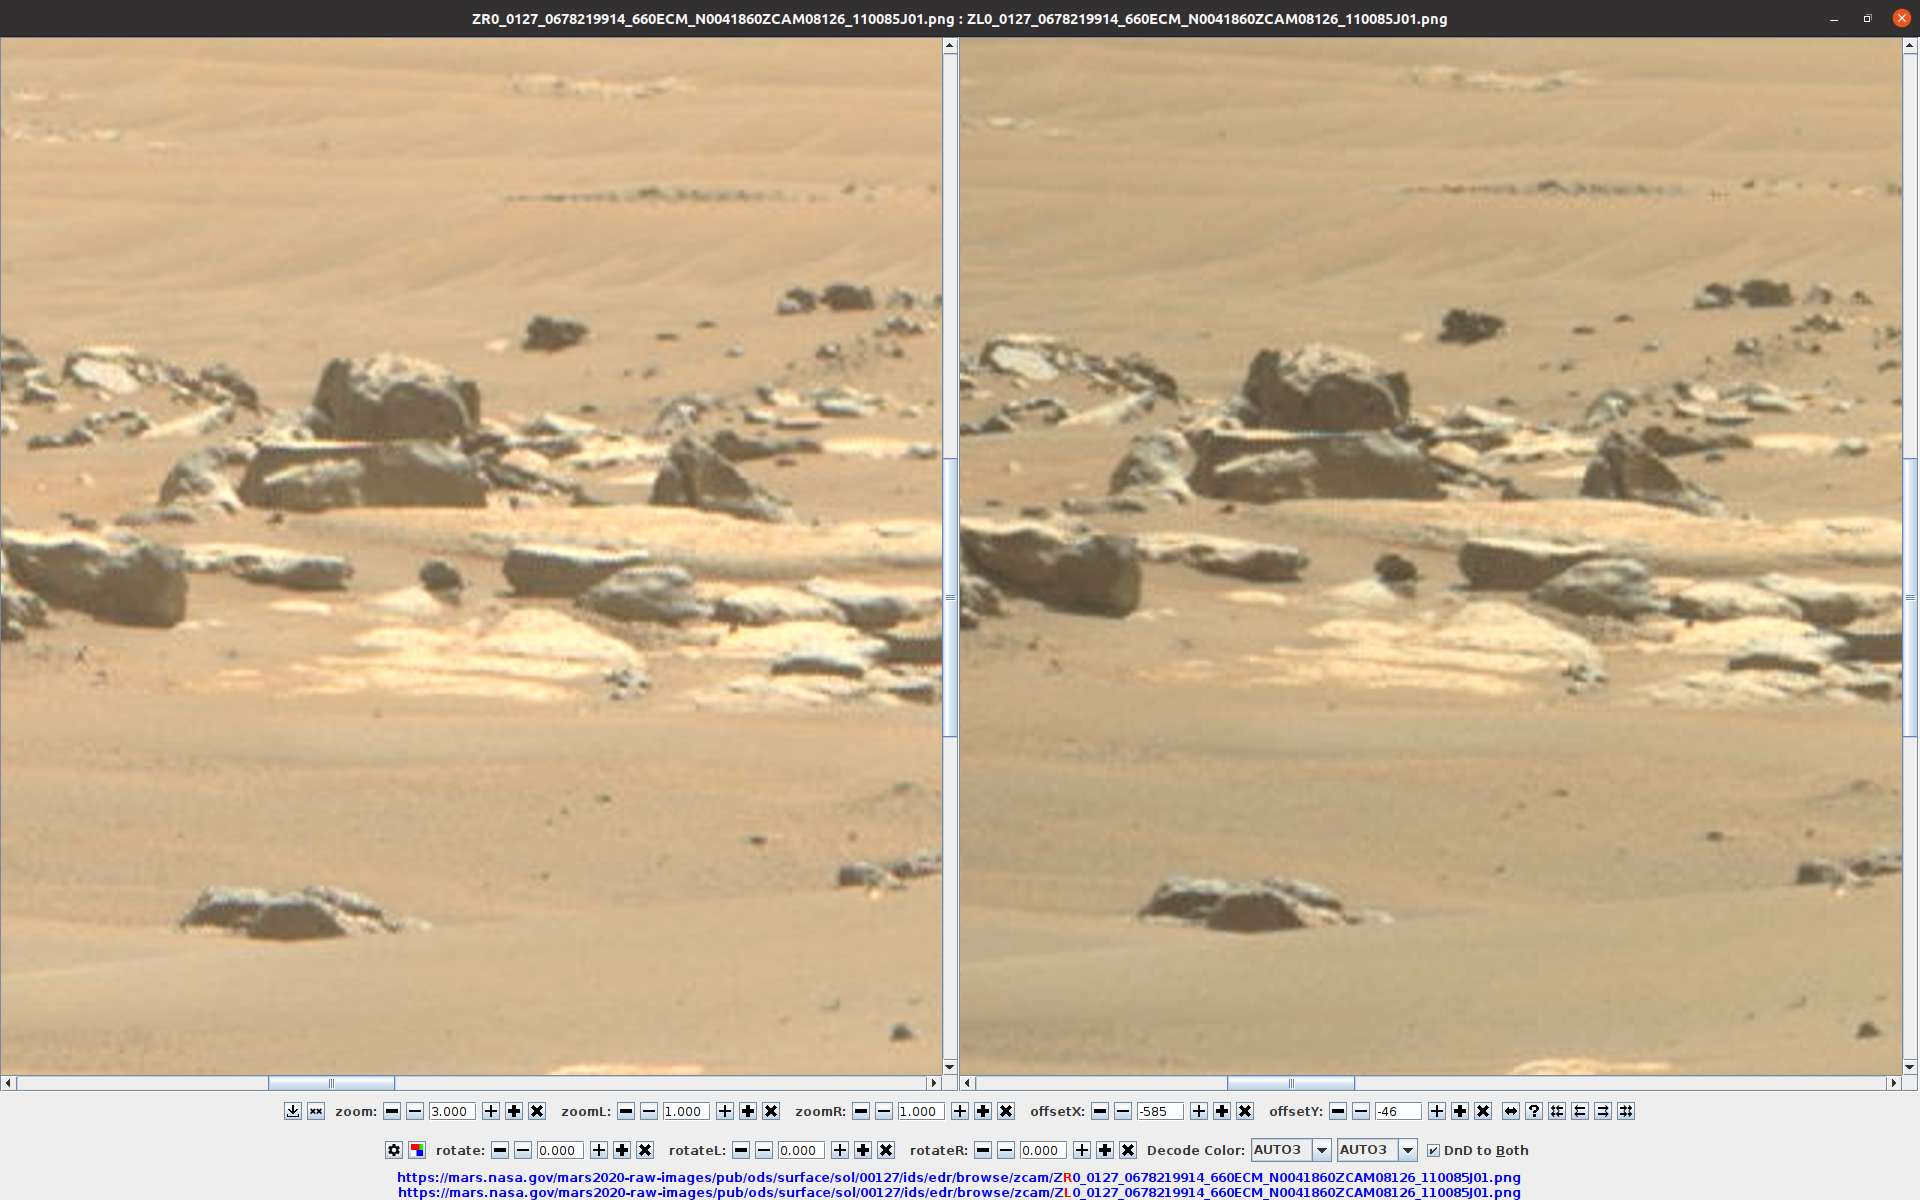Open the ZL0 left-eye image URL link
Screen dimensions: 1920x1200
[958, 1192]
